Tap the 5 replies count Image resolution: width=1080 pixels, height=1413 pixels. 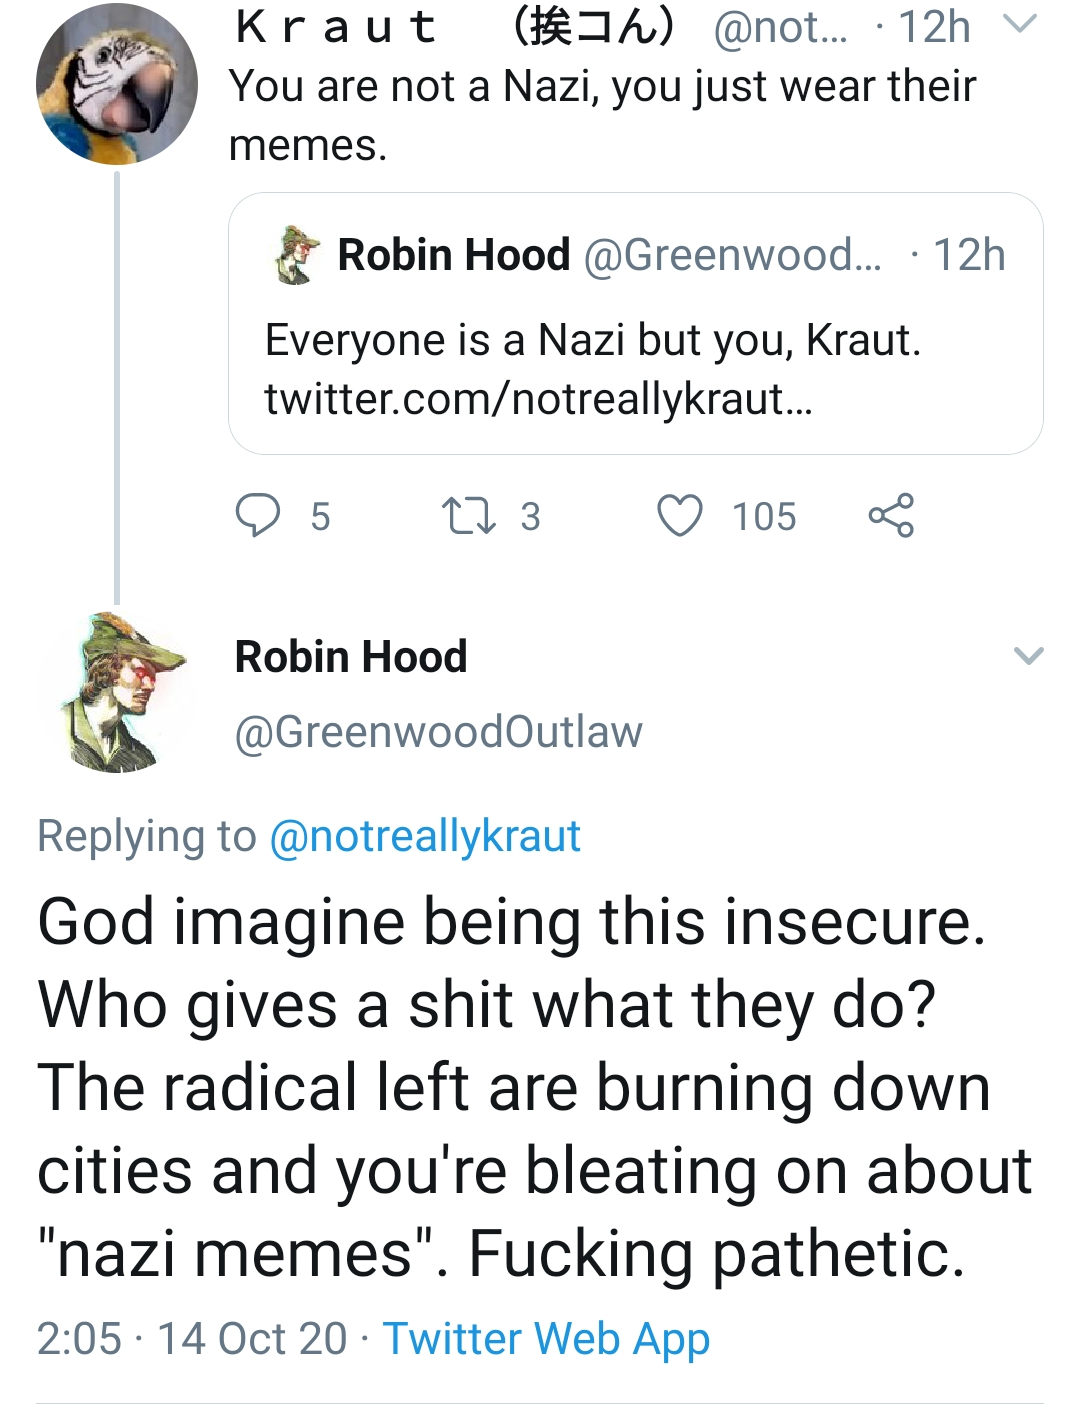coord(320,517)
